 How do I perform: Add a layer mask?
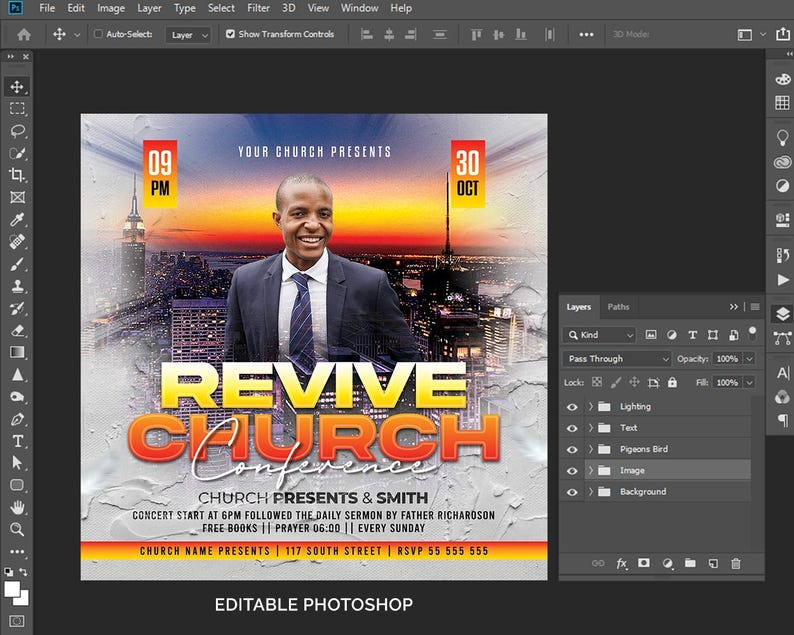[x=644, y=563]
